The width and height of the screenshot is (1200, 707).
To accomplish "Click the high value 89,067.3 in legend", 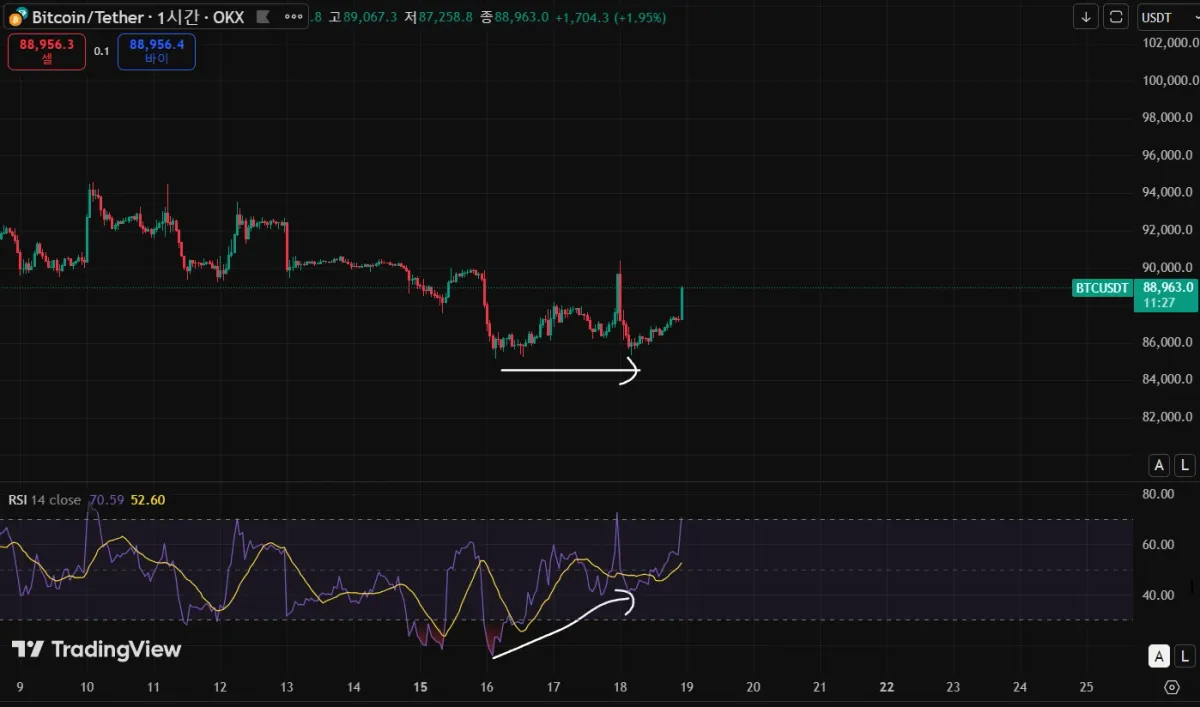I will pos(370,17).
